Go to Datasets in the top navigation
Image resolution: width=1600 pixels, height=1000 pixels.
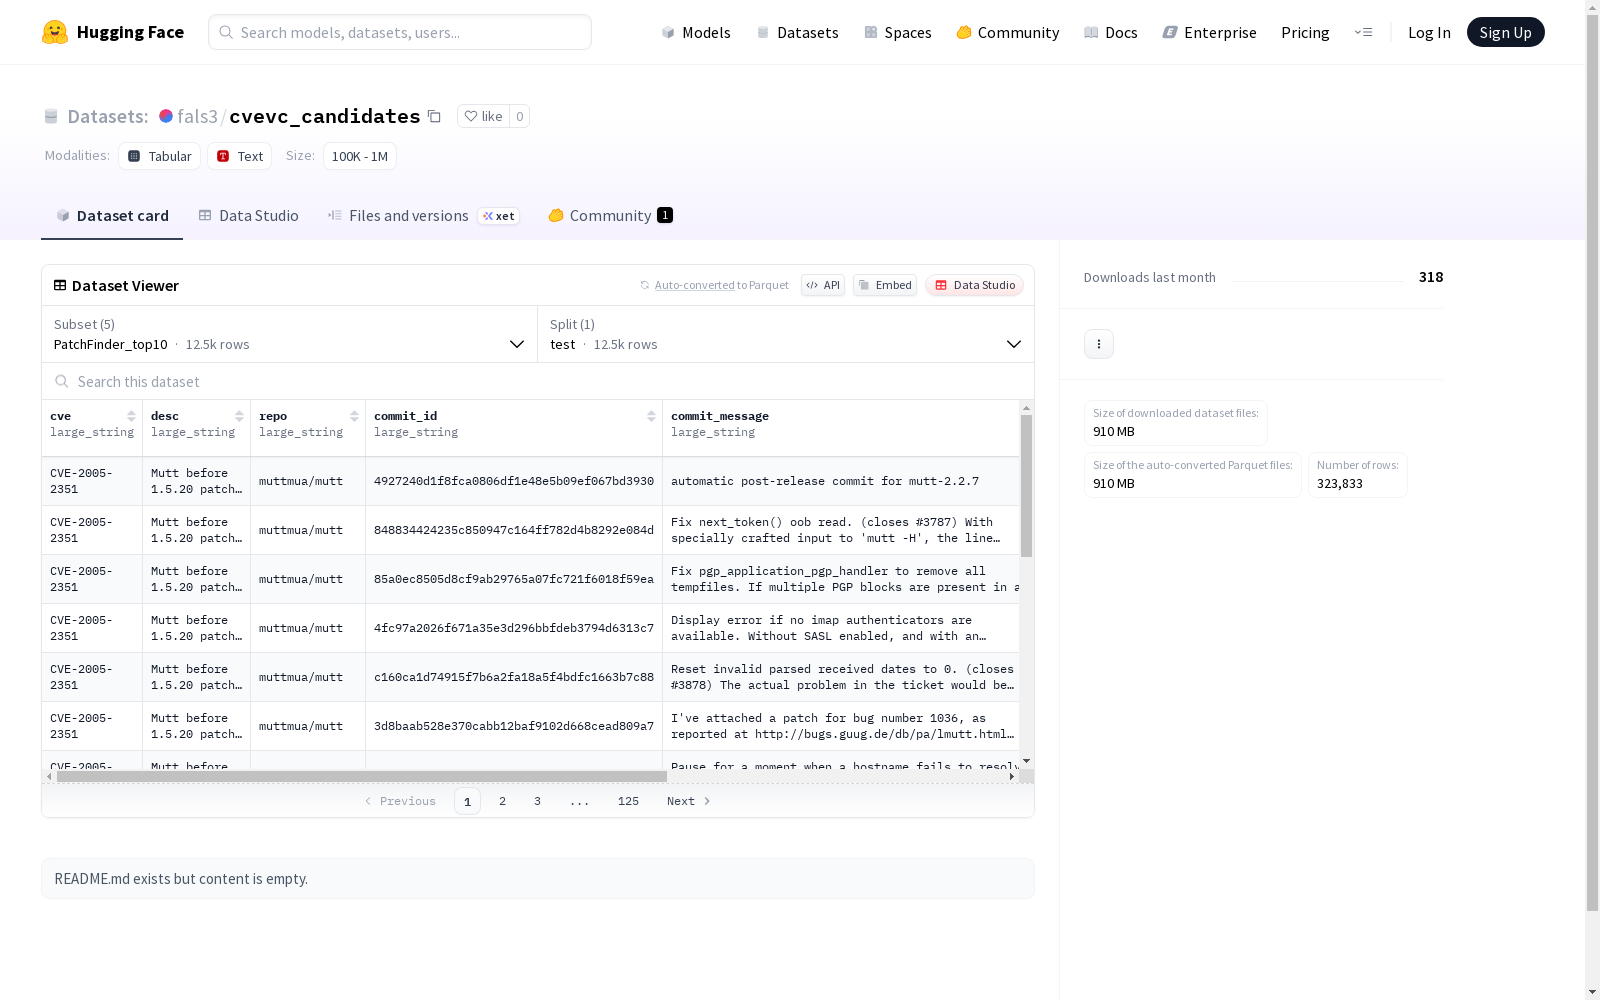pyautogui.click(x=797, y=32)
